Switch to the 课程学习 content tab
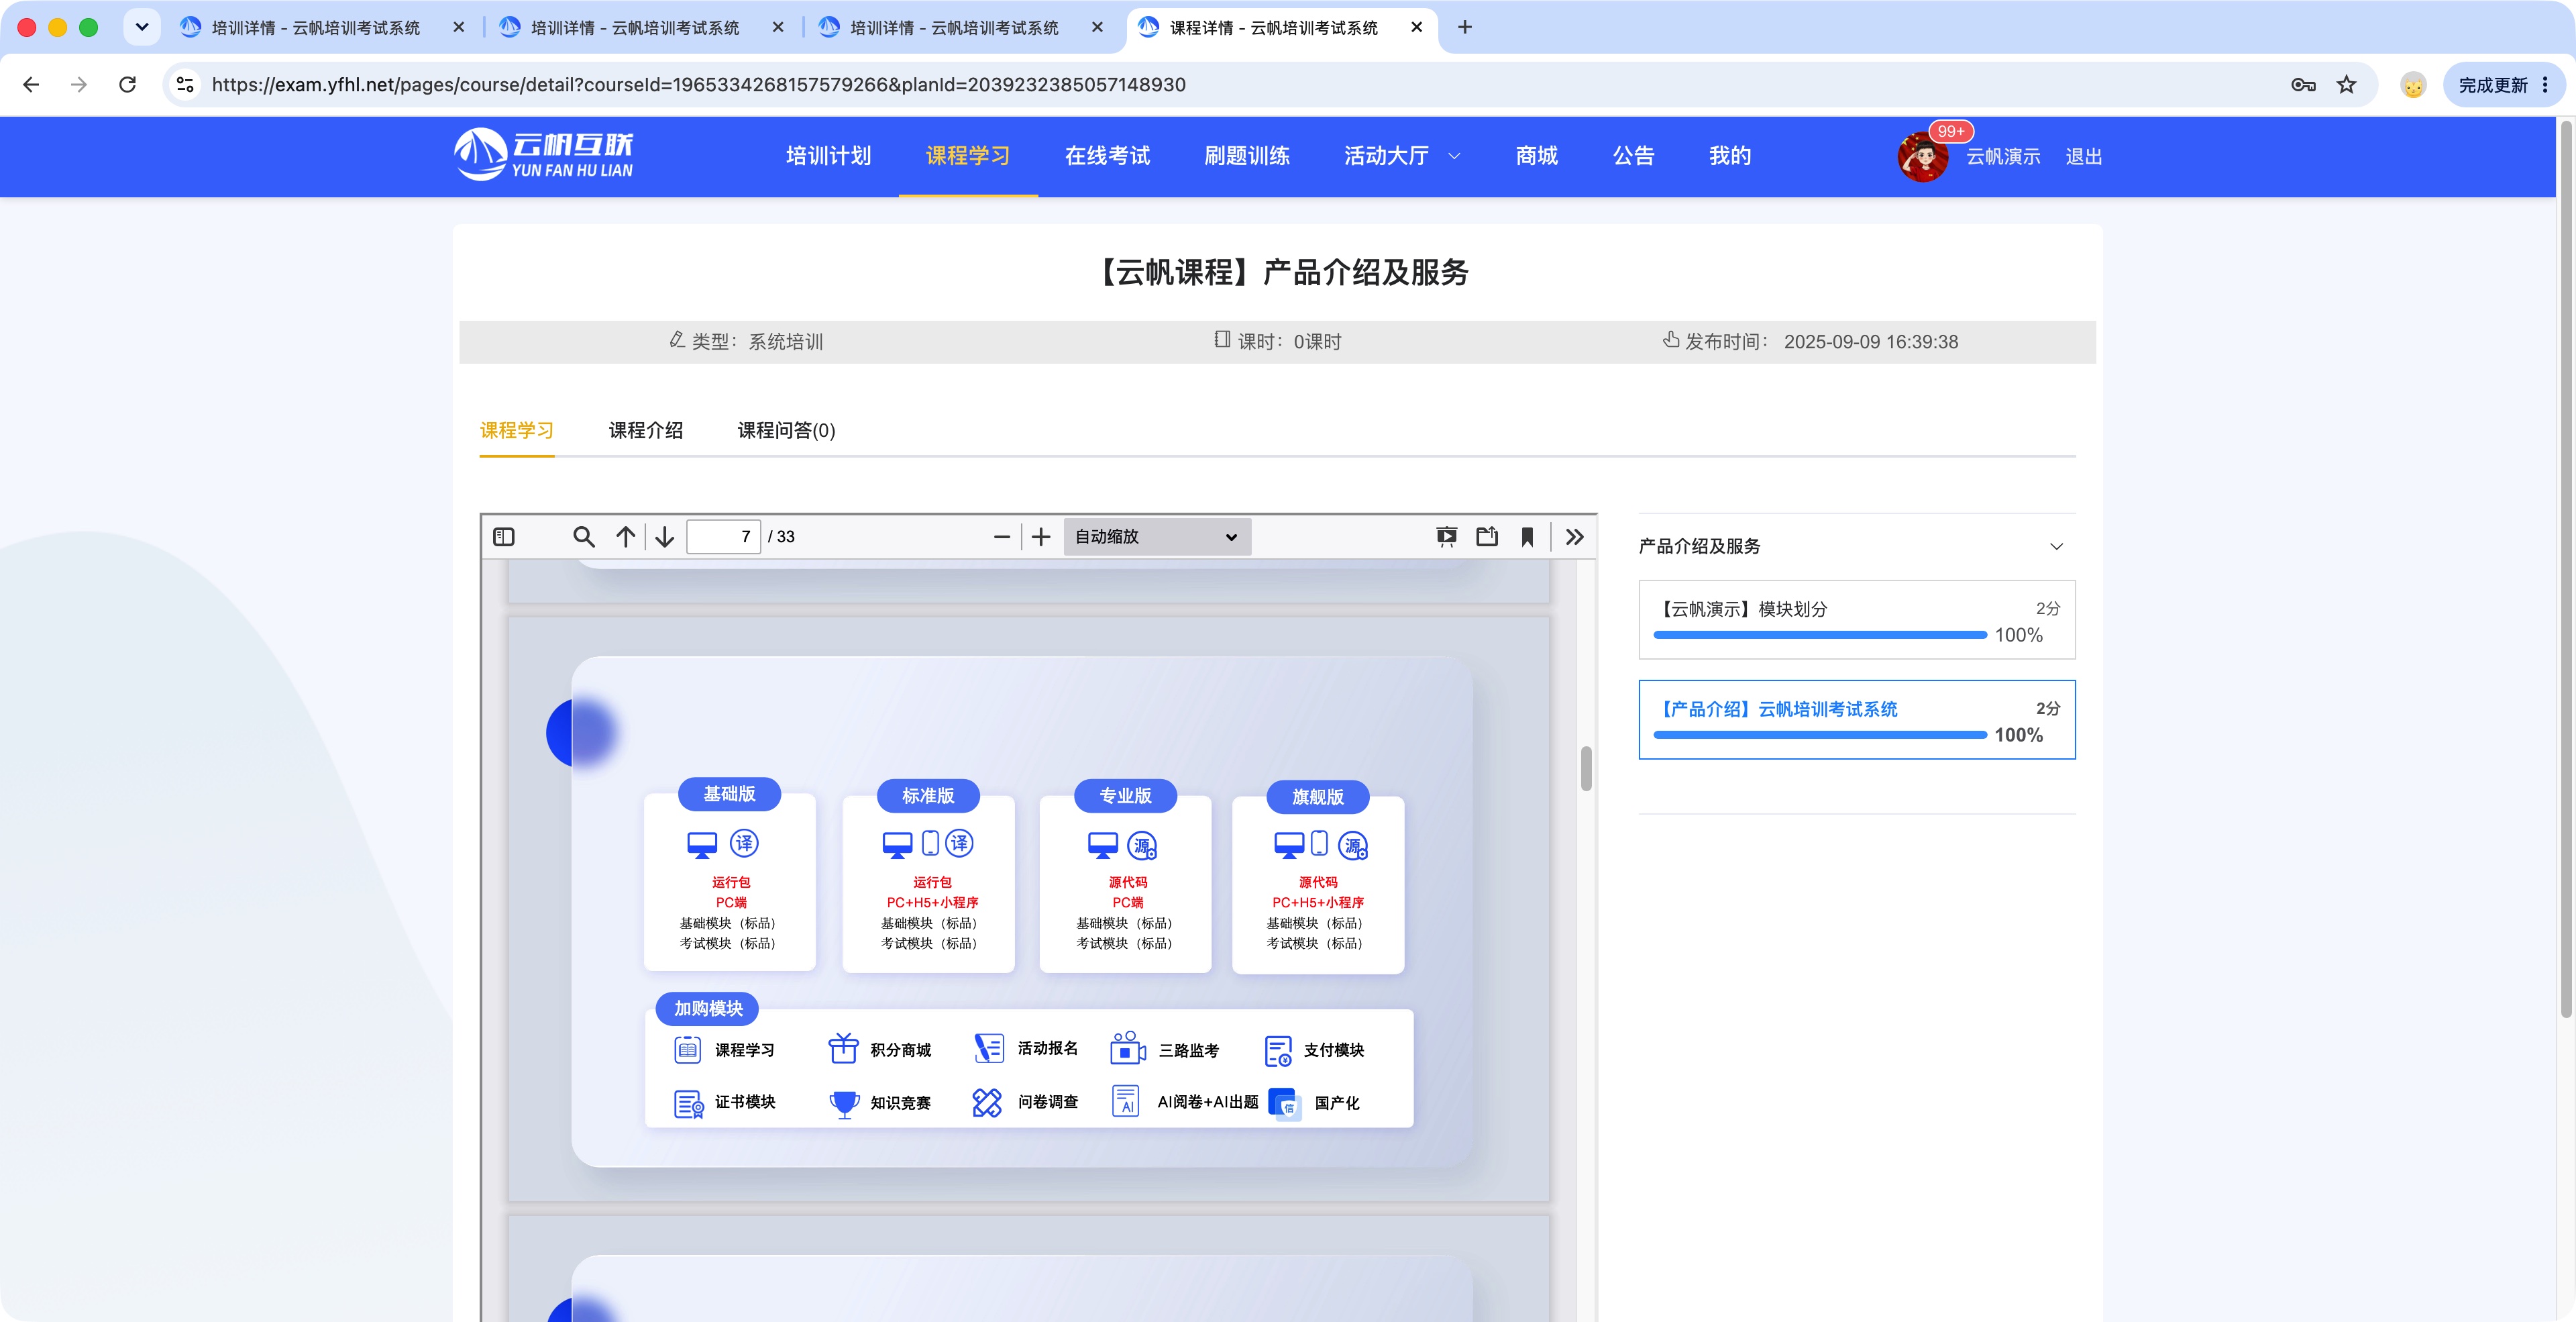The width and height of the screenshot is (2576, 1322). click(517, 430)
